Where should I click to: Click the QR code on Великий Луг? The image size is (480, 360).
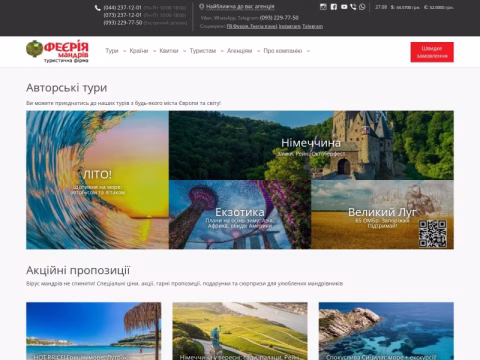(x=433, y=234)
